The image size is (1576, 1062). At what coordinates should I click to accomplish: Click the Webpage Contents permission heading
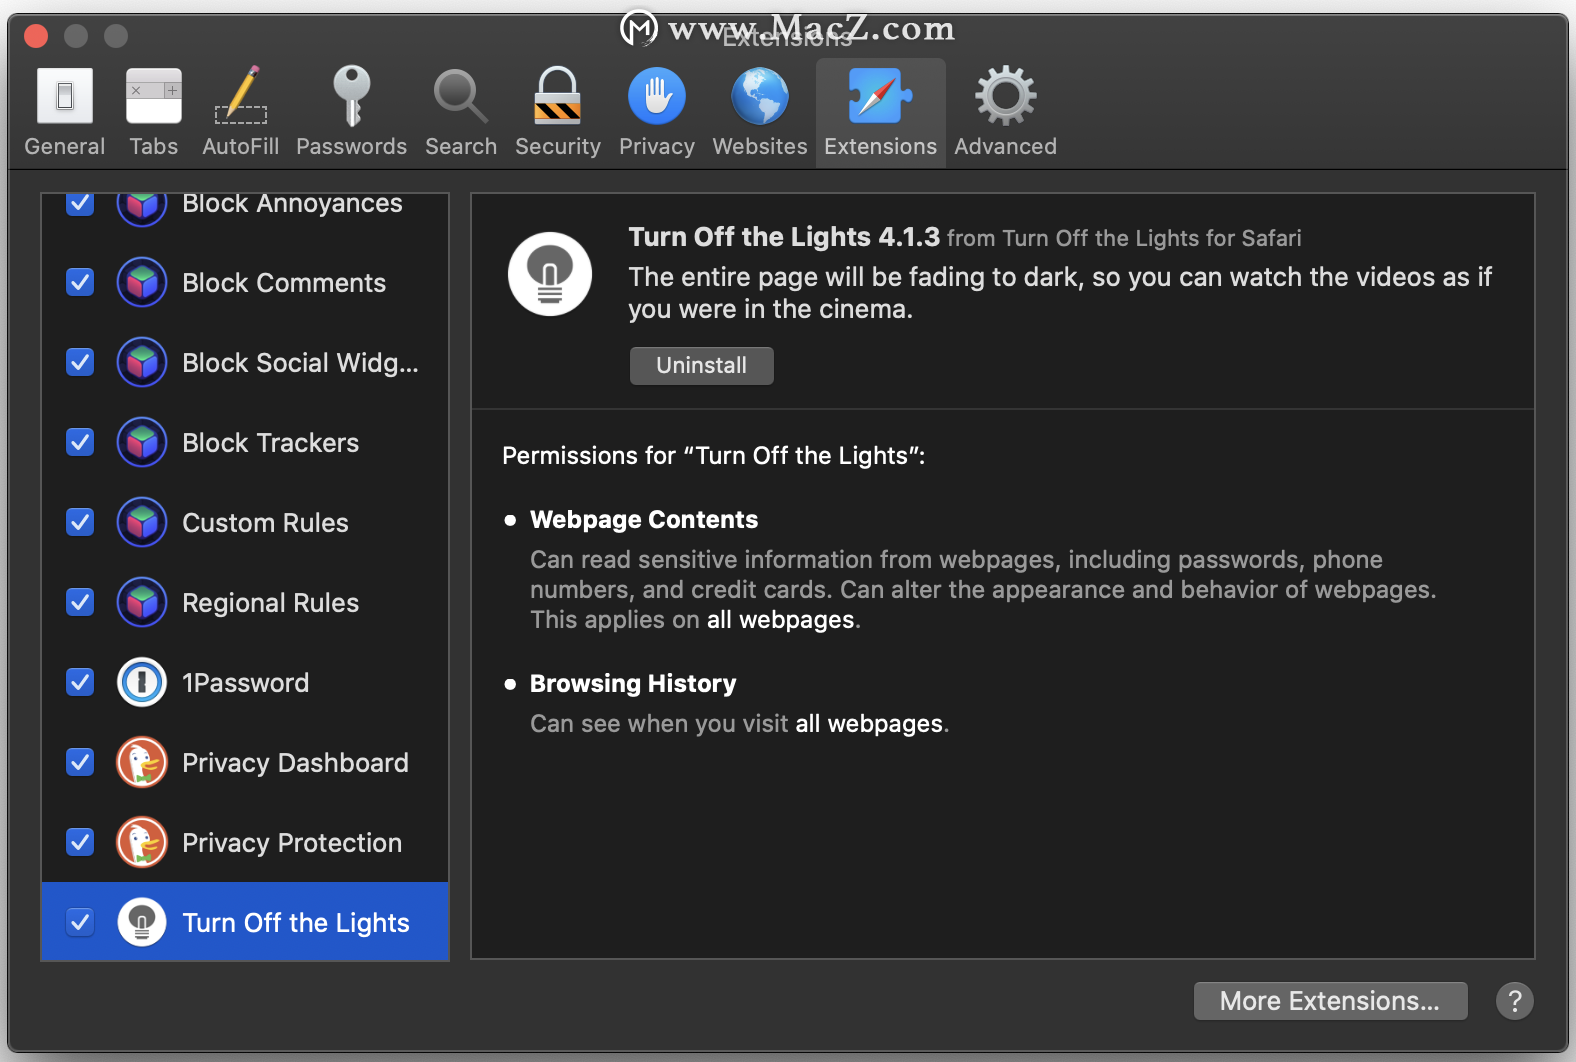tap(644, 520)
